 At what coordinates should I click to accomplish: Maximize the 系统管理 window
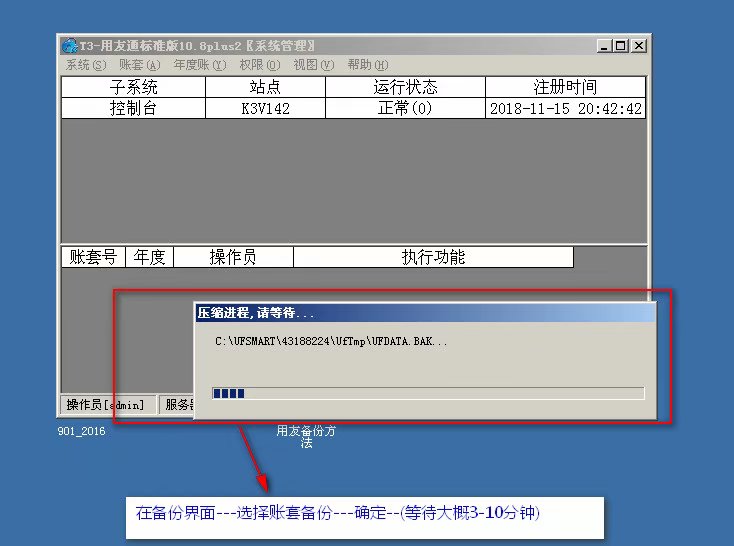coord(621,46)
